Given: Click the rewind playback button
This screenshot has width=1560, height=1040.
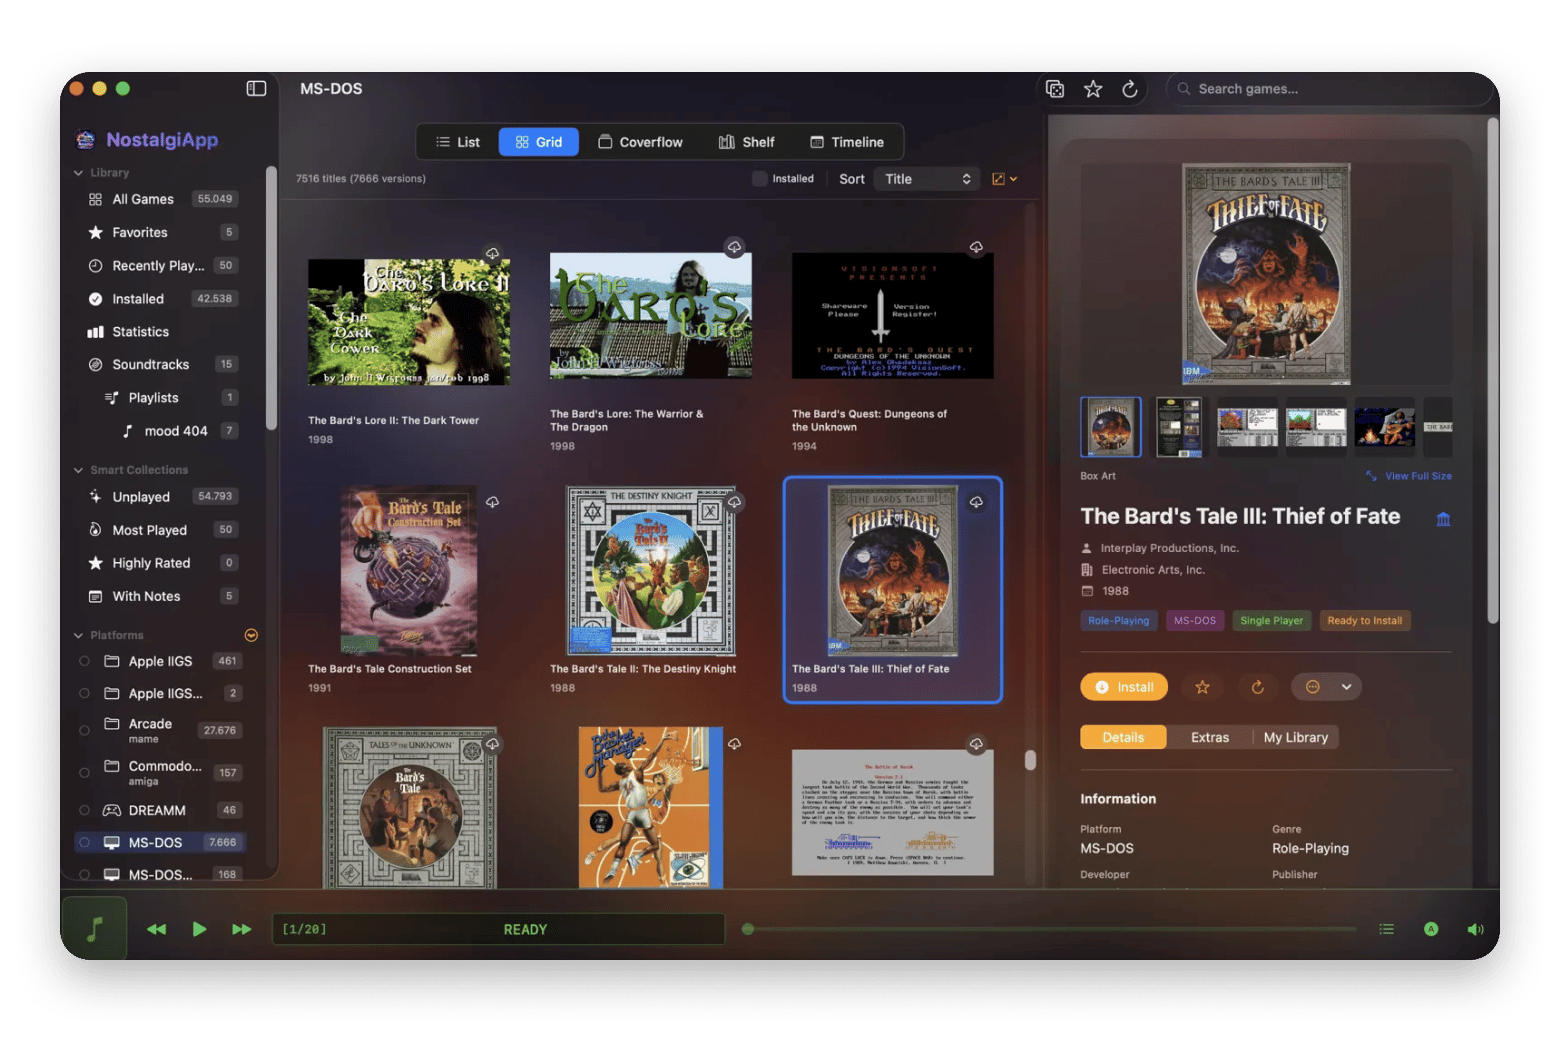Looking at the screenshot, I should pos(156,929).
